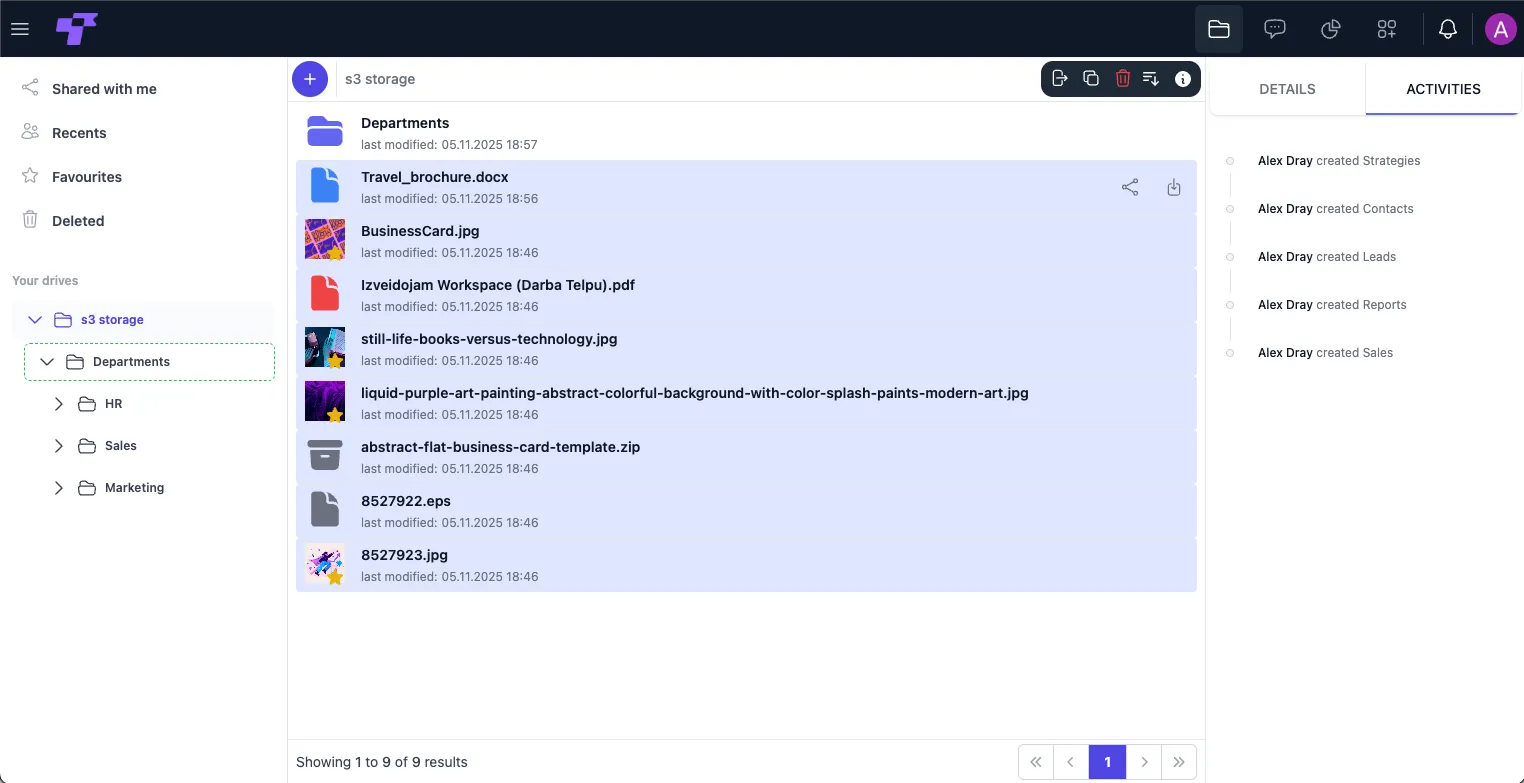Select Departments folder in tree
The image size is (1524, 783).
pyautogui.click(x=131, y=362)
